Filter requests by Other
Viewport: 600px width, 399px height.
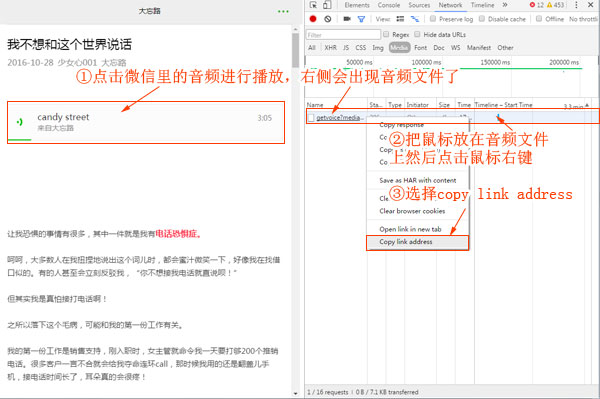coord(505,48)
